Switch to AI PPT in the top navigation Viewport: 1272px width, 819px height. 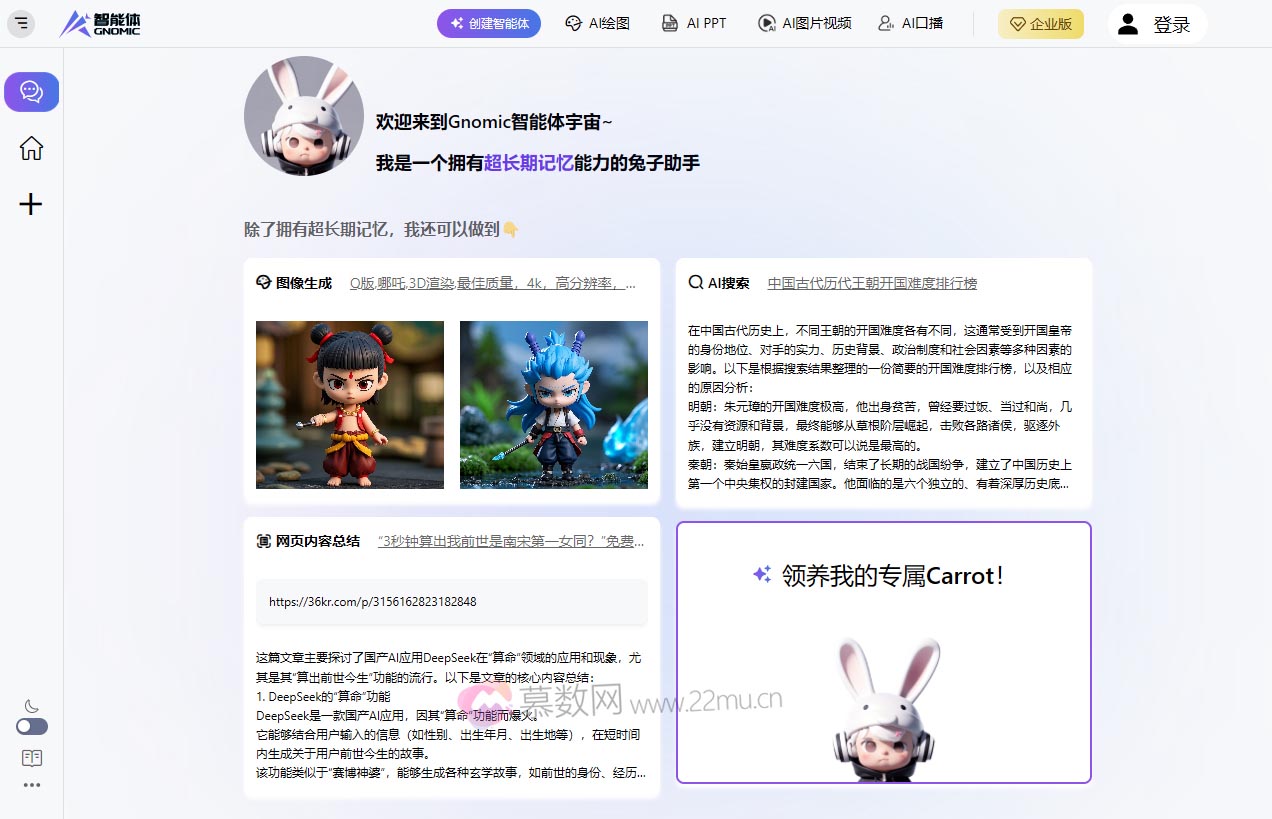[x=694, y=23]
